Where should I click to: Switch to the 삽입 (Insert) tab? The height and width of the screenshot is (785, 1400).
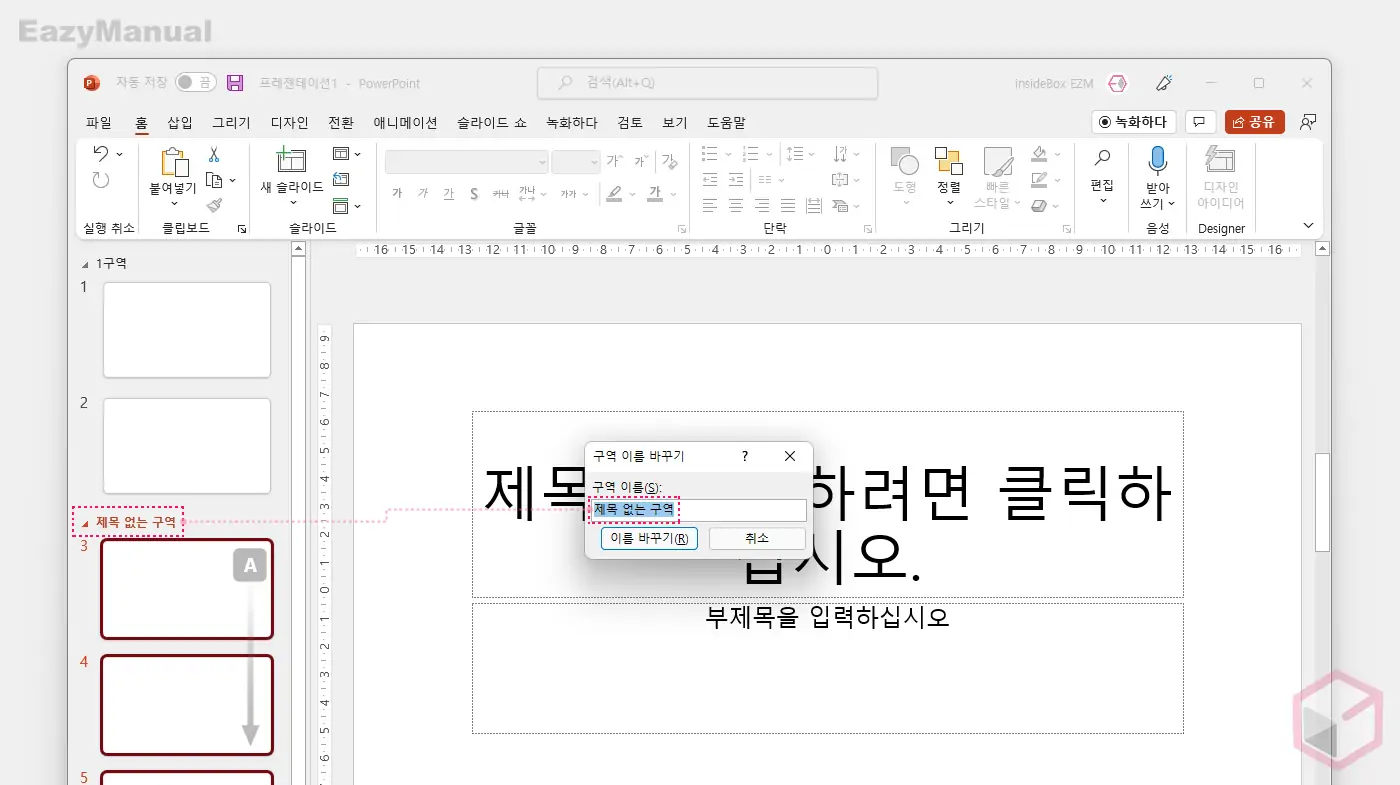click(180, 122)
